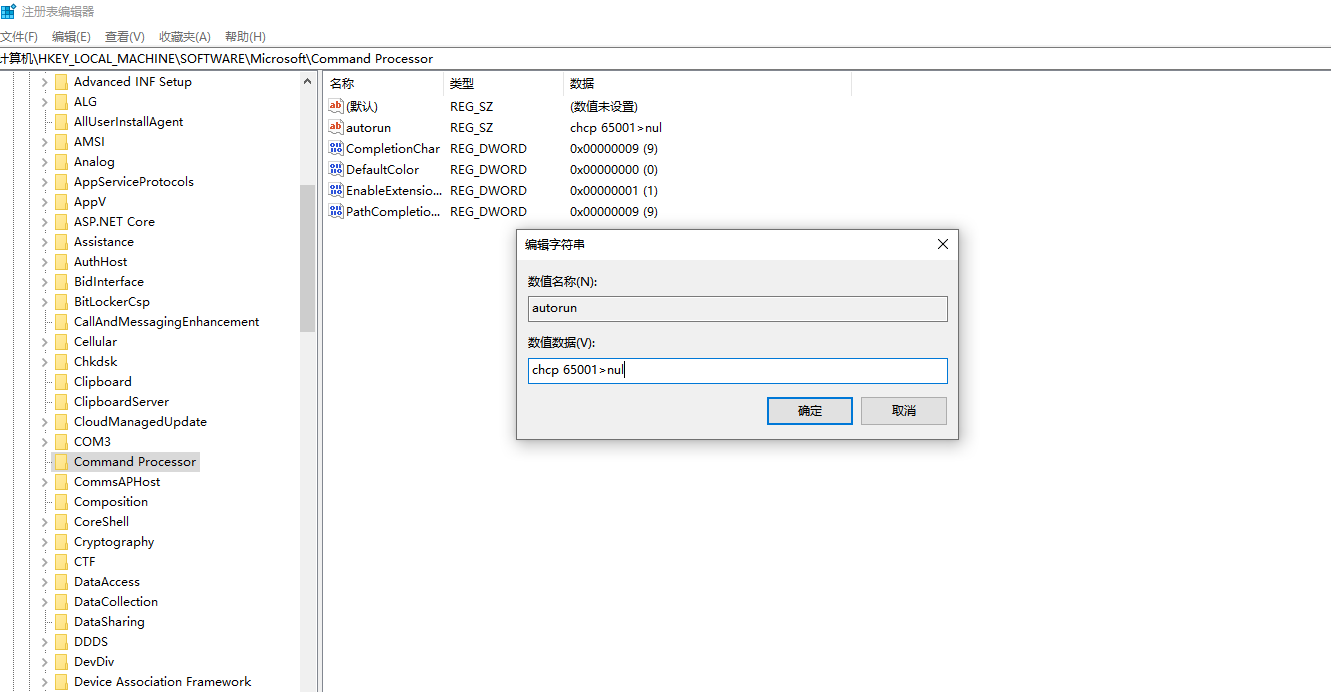Click the REG_DWORD icon beside CompletionChar
The width and height of the screenshot is (1331, 692).
336,148
